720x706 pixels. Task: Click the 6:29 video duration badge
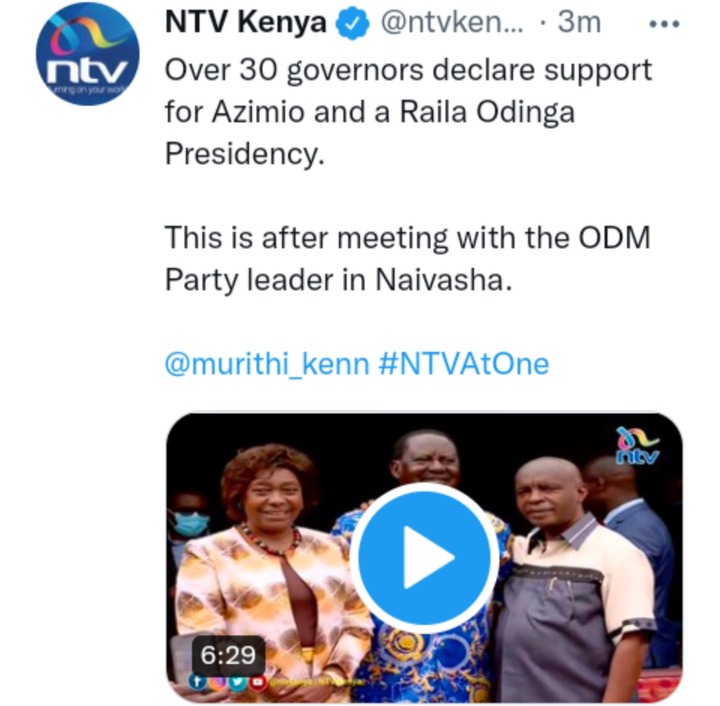228,656
